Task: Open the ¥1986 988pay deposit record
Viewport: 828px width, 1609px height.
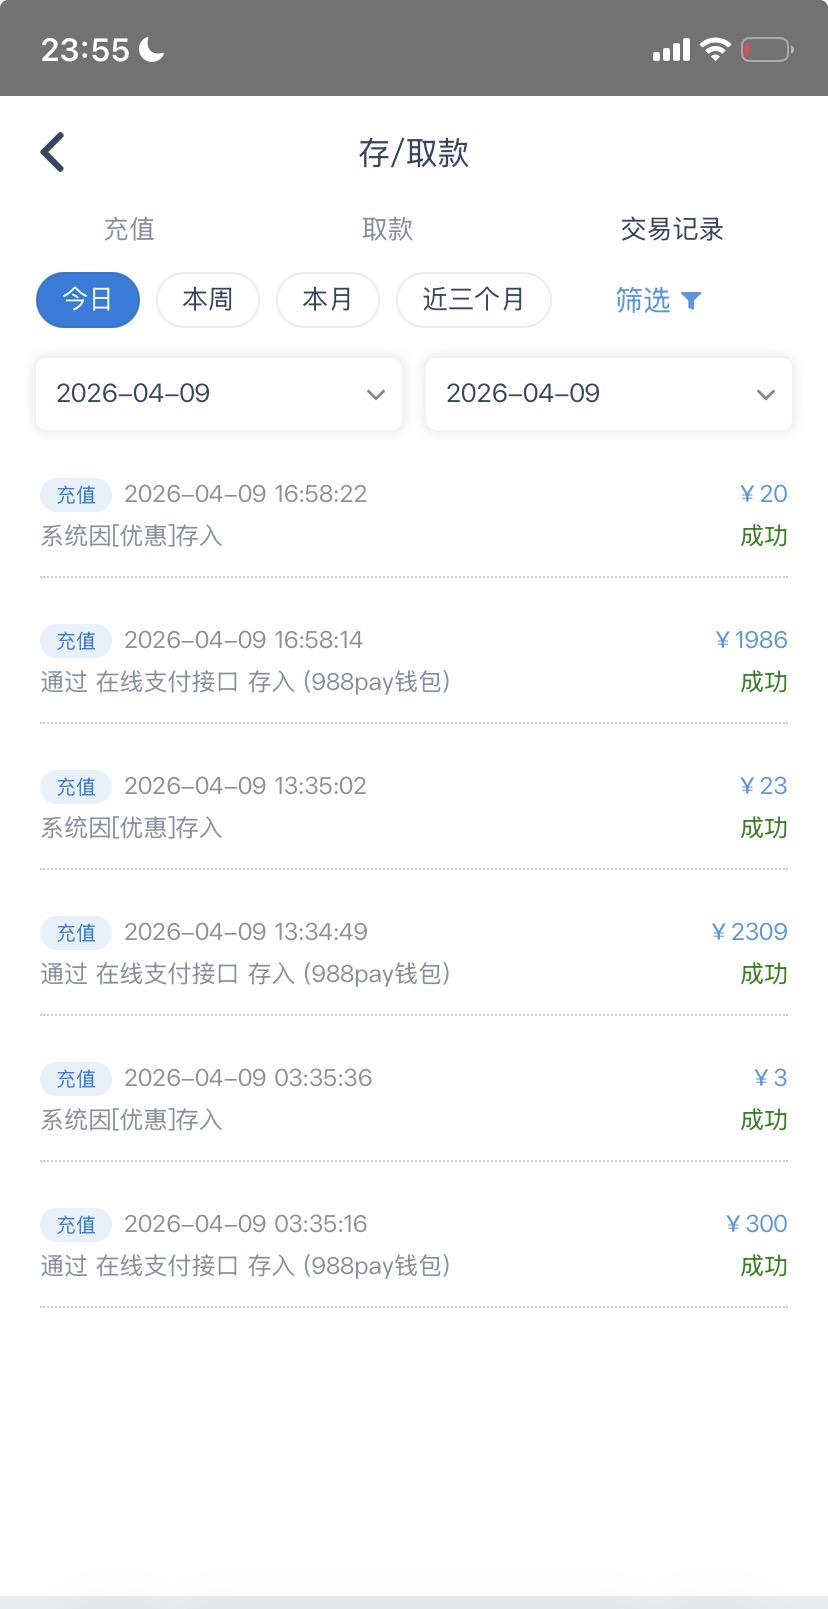Action: pyautogui.click(x=414, y=661)
